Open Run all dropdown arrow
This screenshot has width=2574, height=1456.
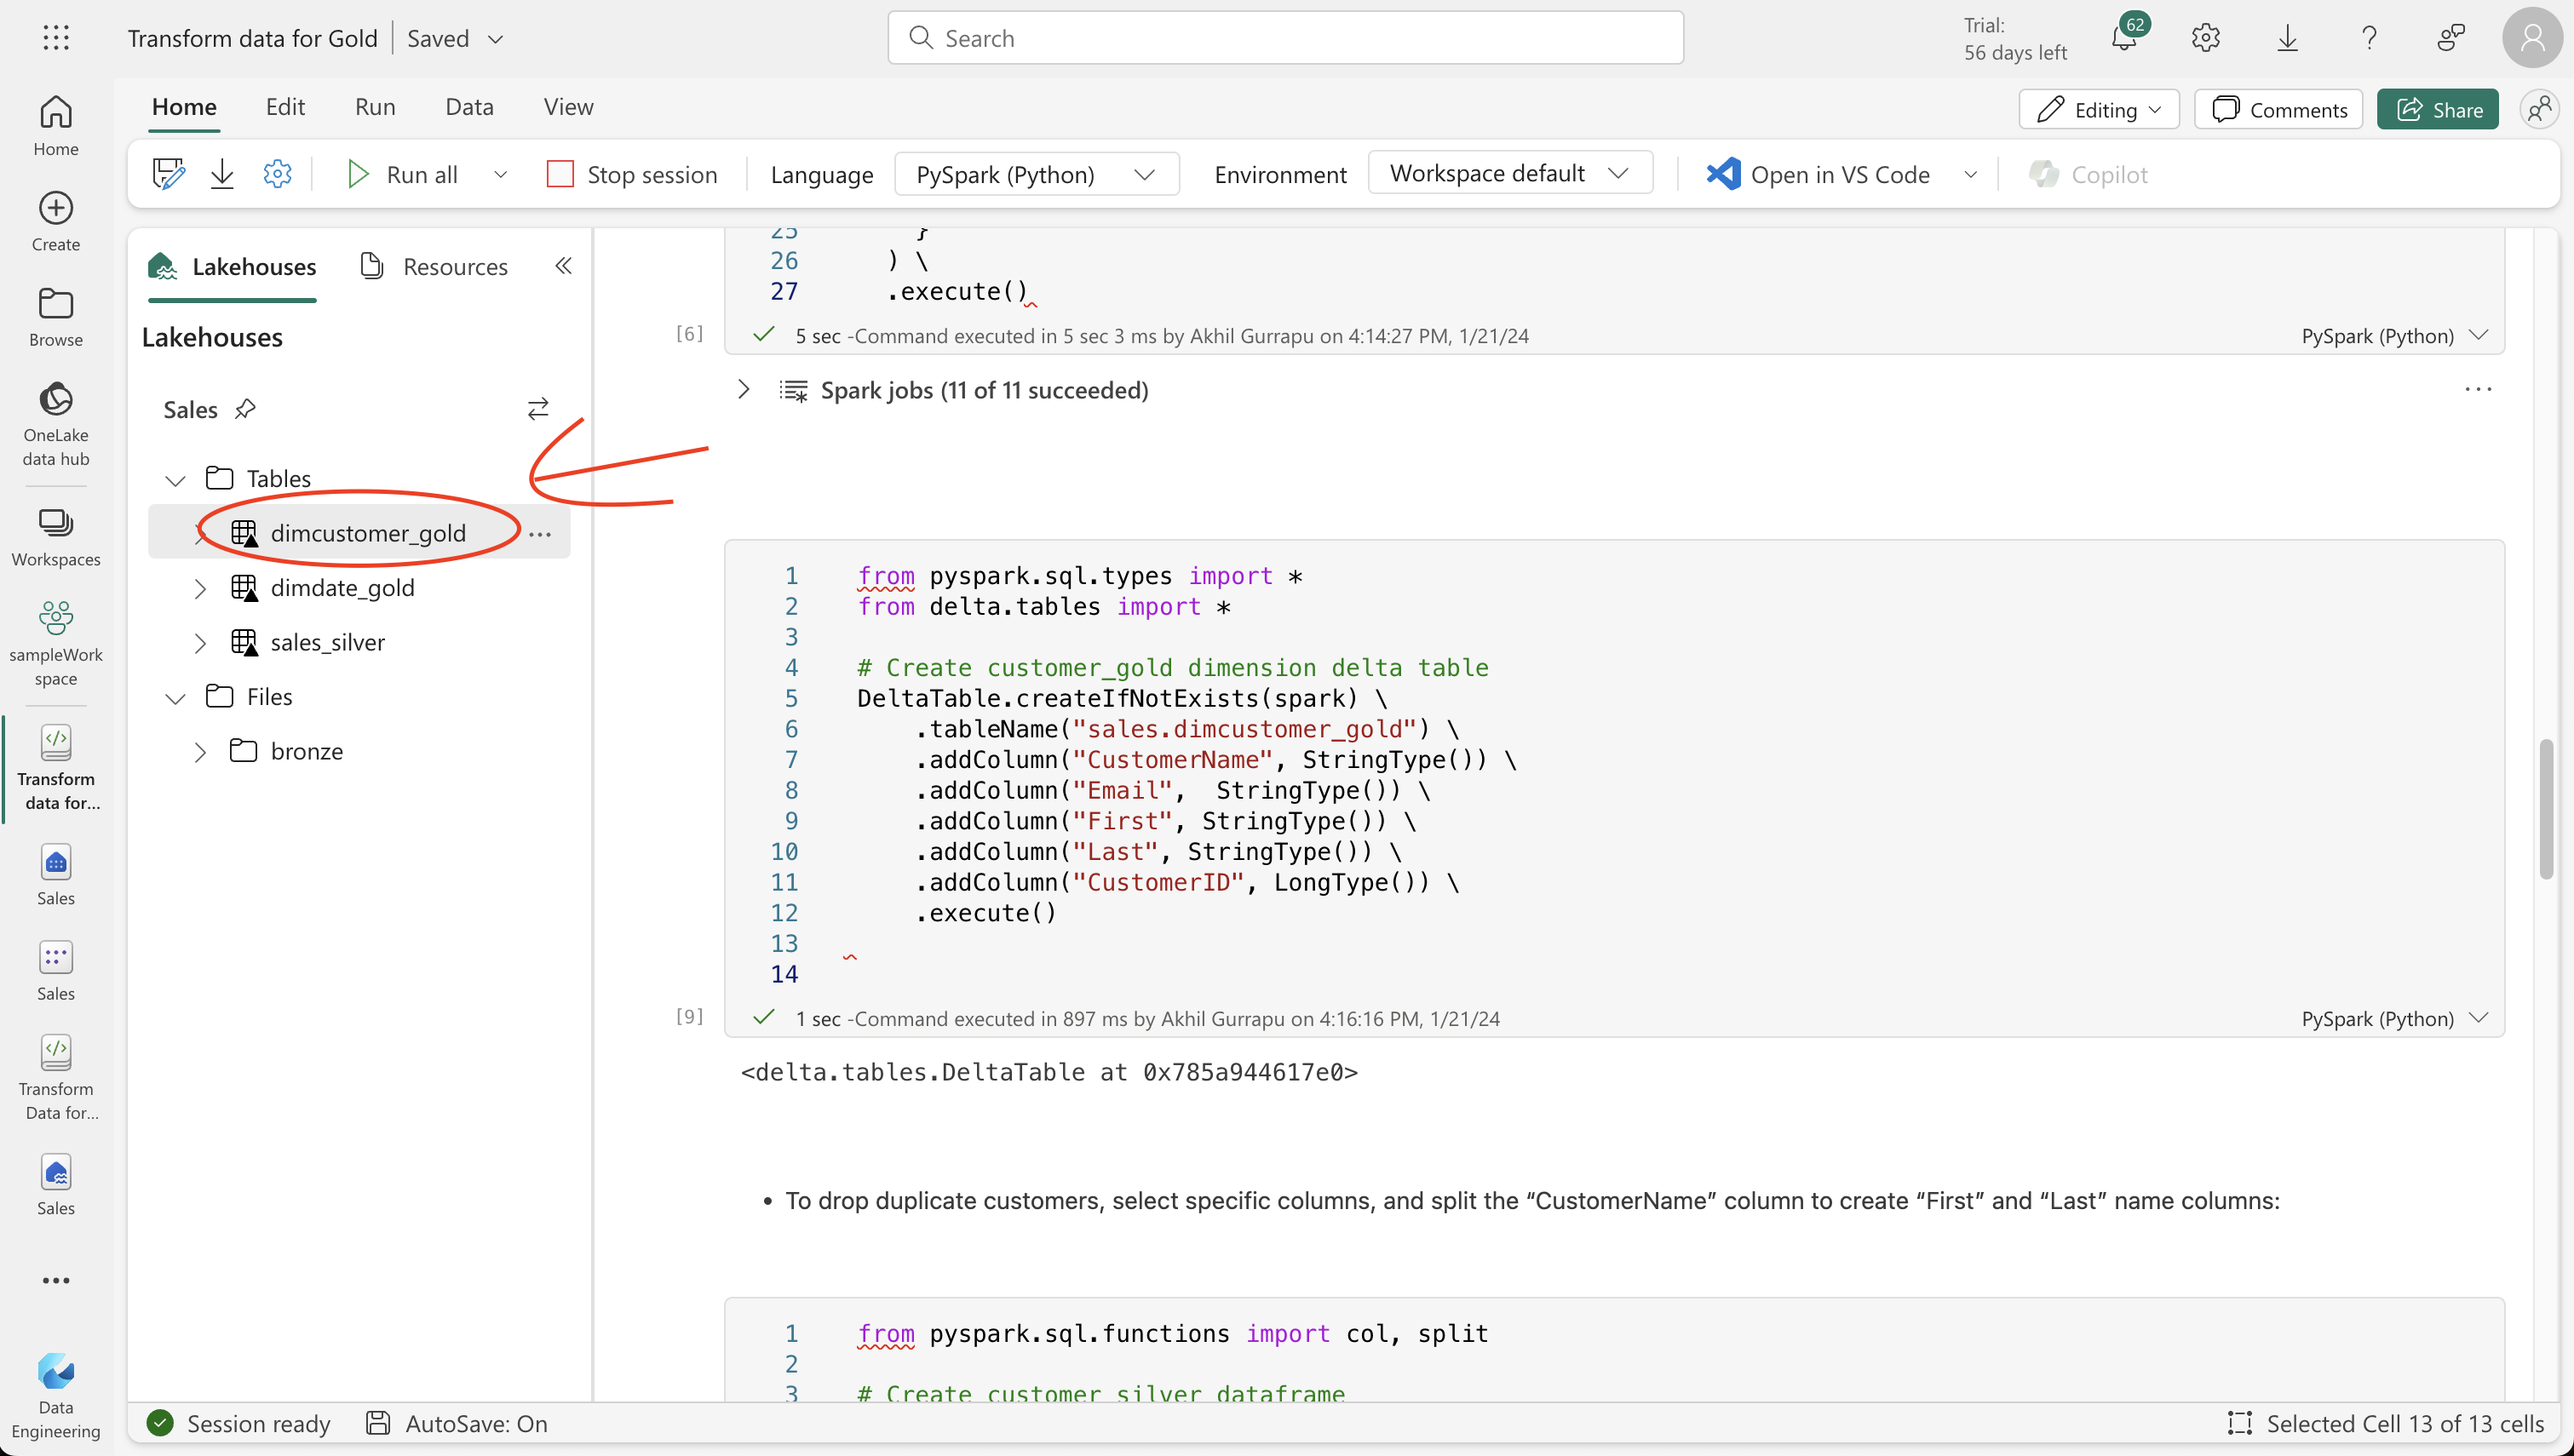click(x=501, y=174)
